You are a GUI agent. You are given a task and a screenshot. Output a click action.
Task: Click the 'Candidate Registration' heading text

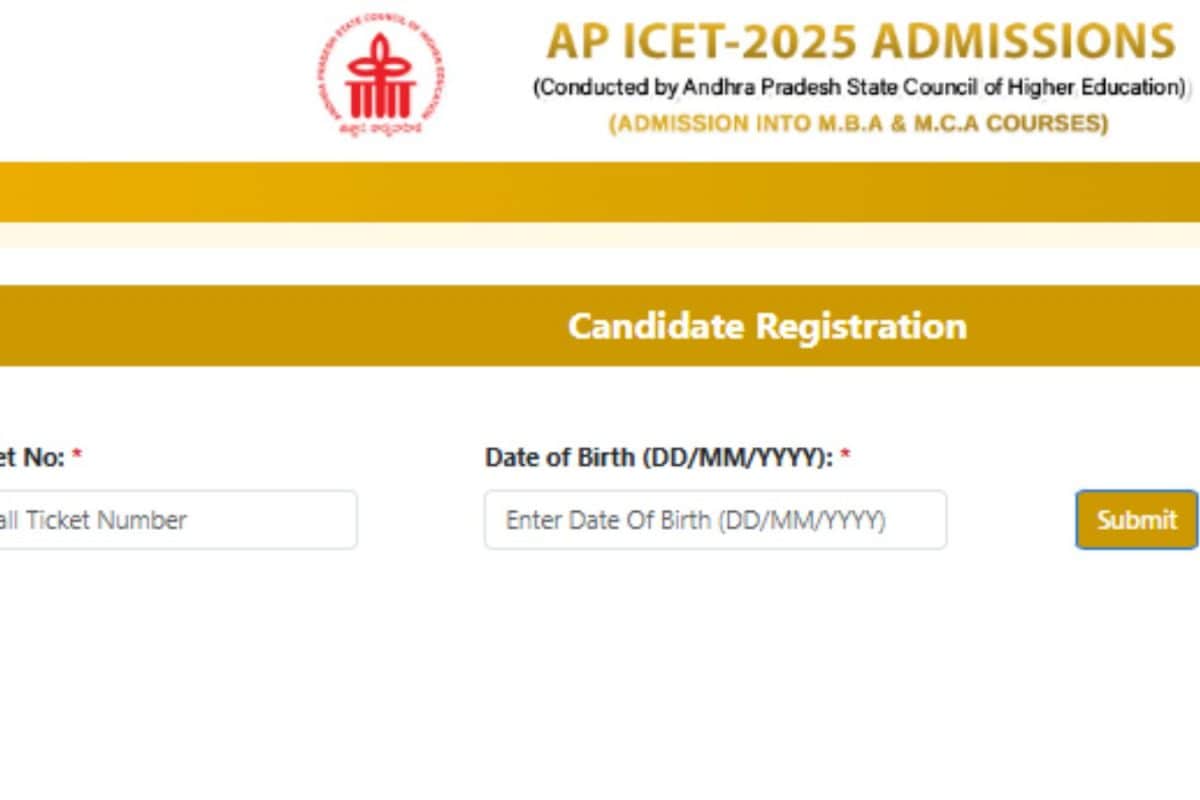767,326
